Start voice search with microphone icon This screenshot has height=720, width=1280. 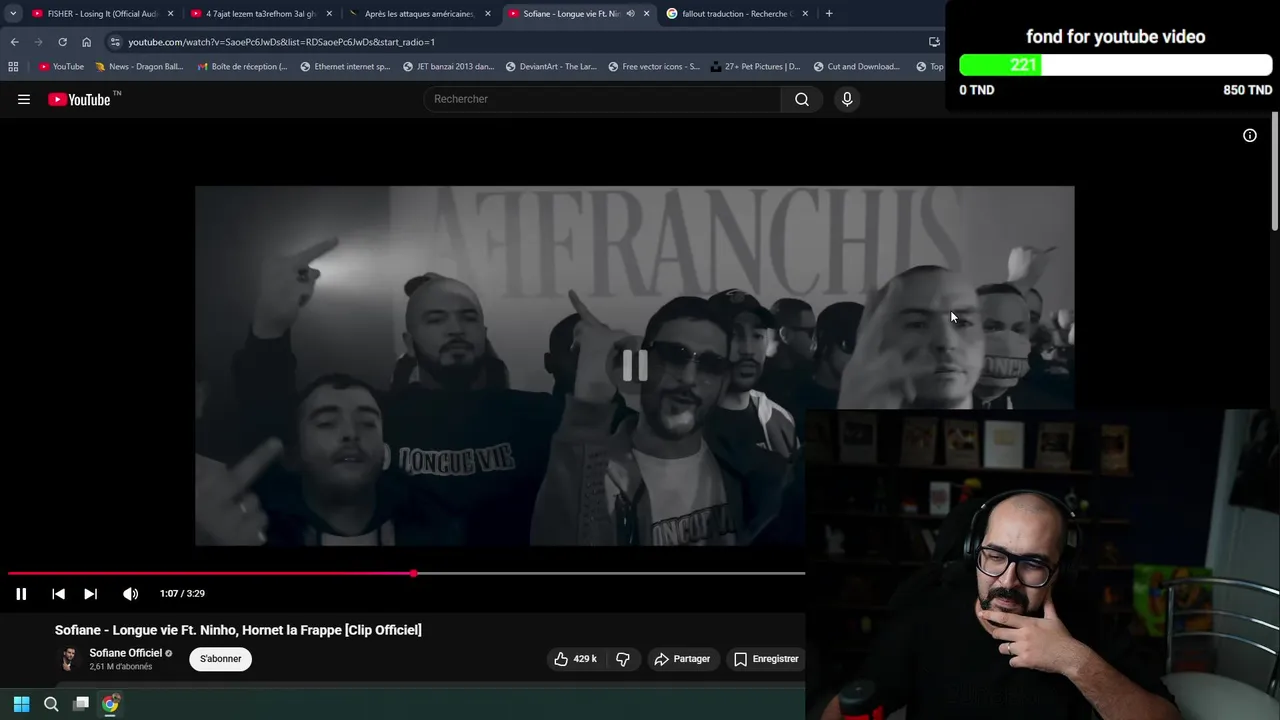[847, 99]
